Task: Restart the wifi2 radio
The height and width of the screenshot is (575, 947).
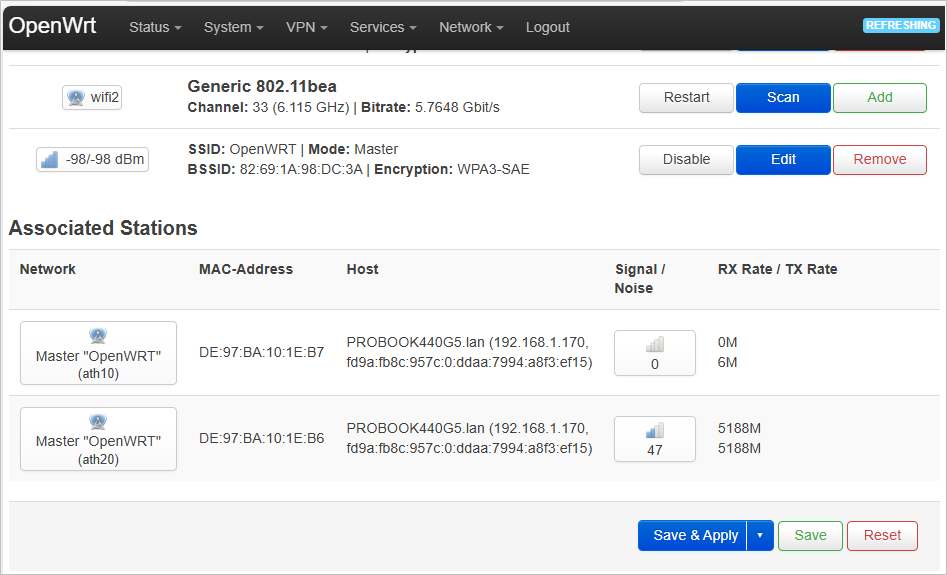Action: [686, 98]
